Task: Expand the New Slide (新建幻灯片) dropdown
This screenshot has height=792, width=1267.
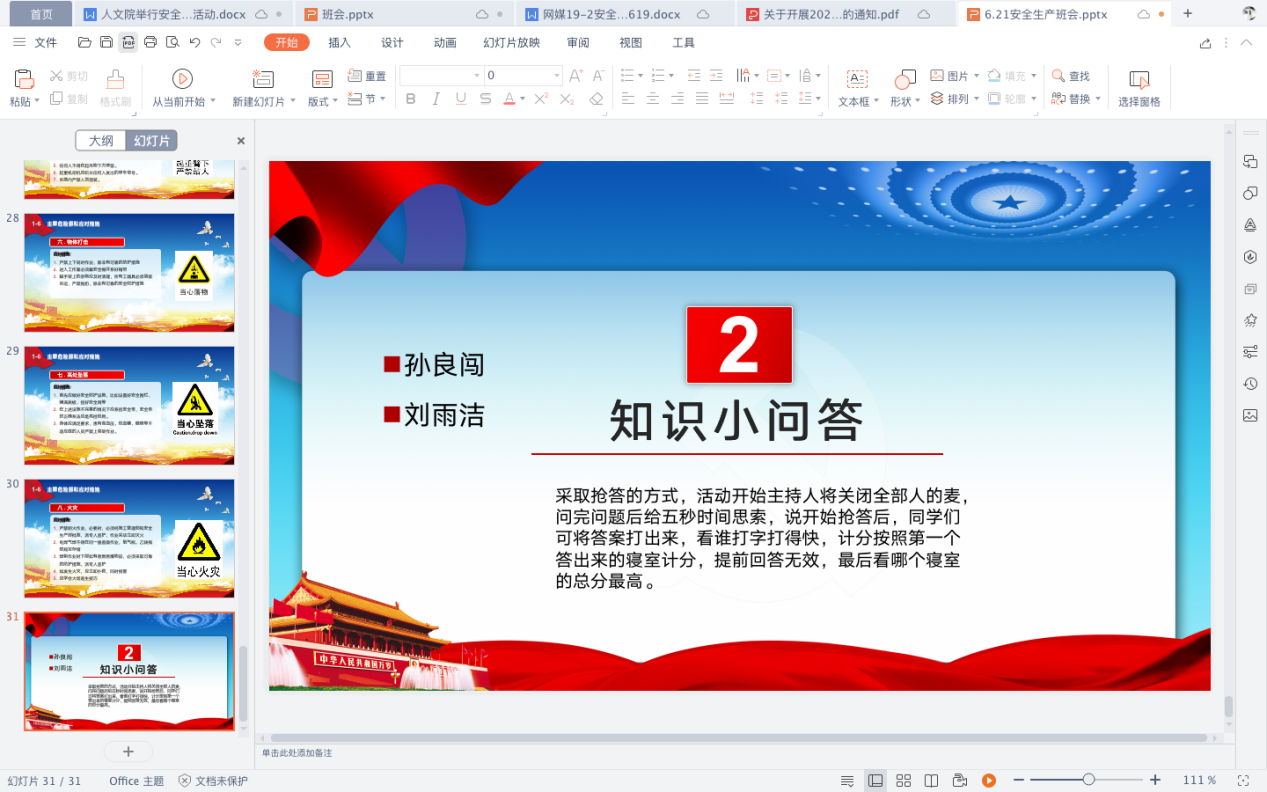Action: pos(293,102)
